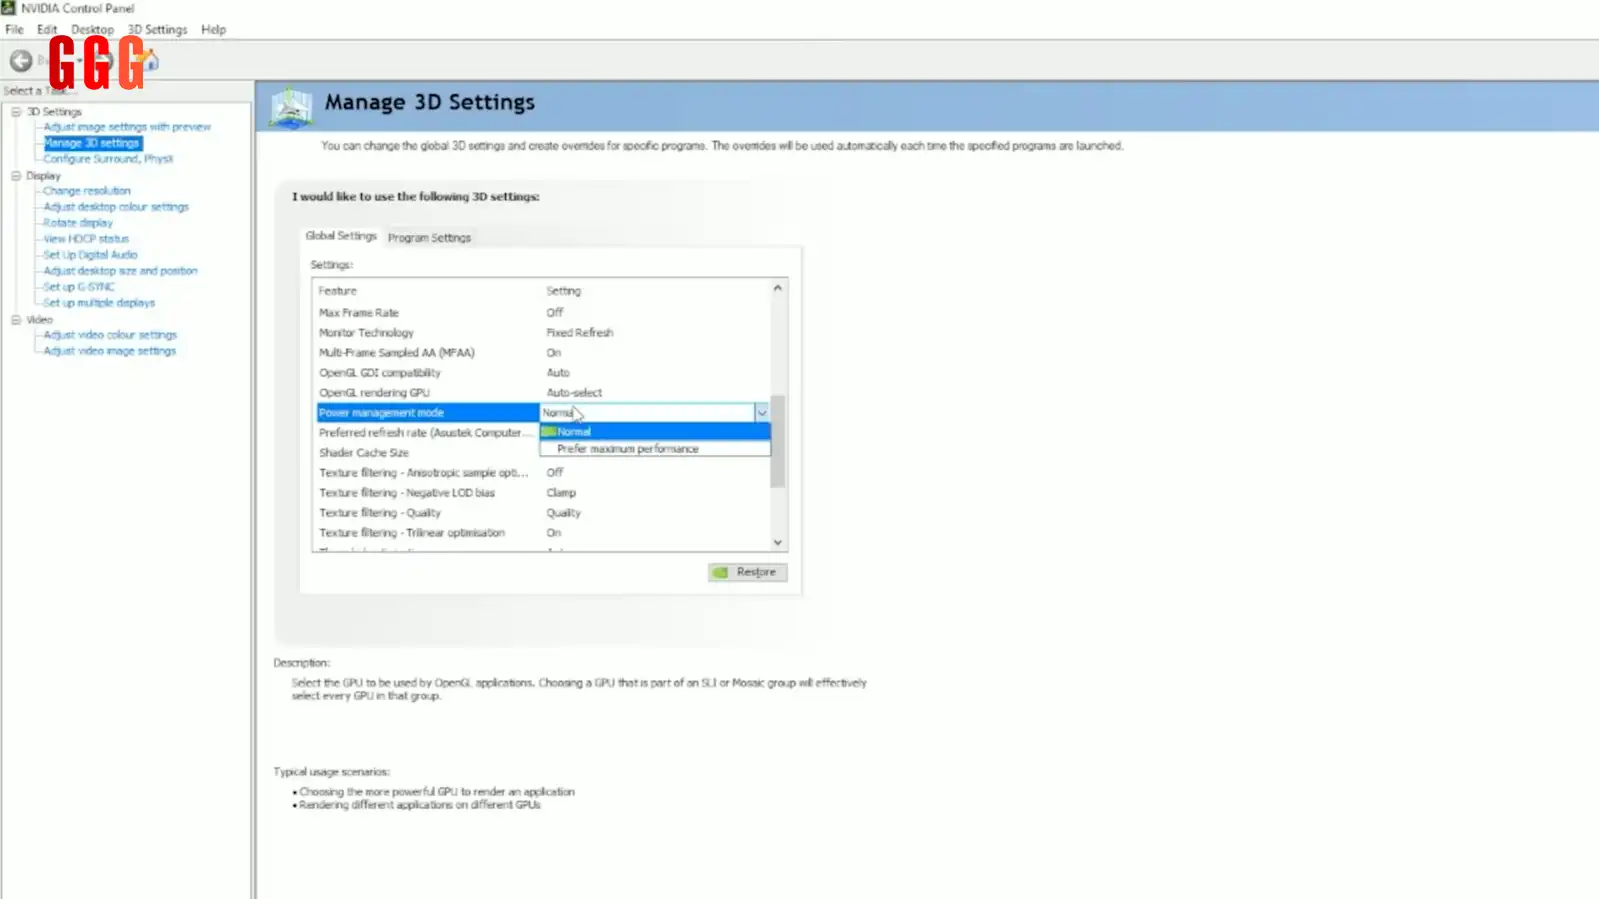The width and height of the screenshot is (1599, 899).
Task: Click the Auto-select setting value
Action: (x=574, y=393)
